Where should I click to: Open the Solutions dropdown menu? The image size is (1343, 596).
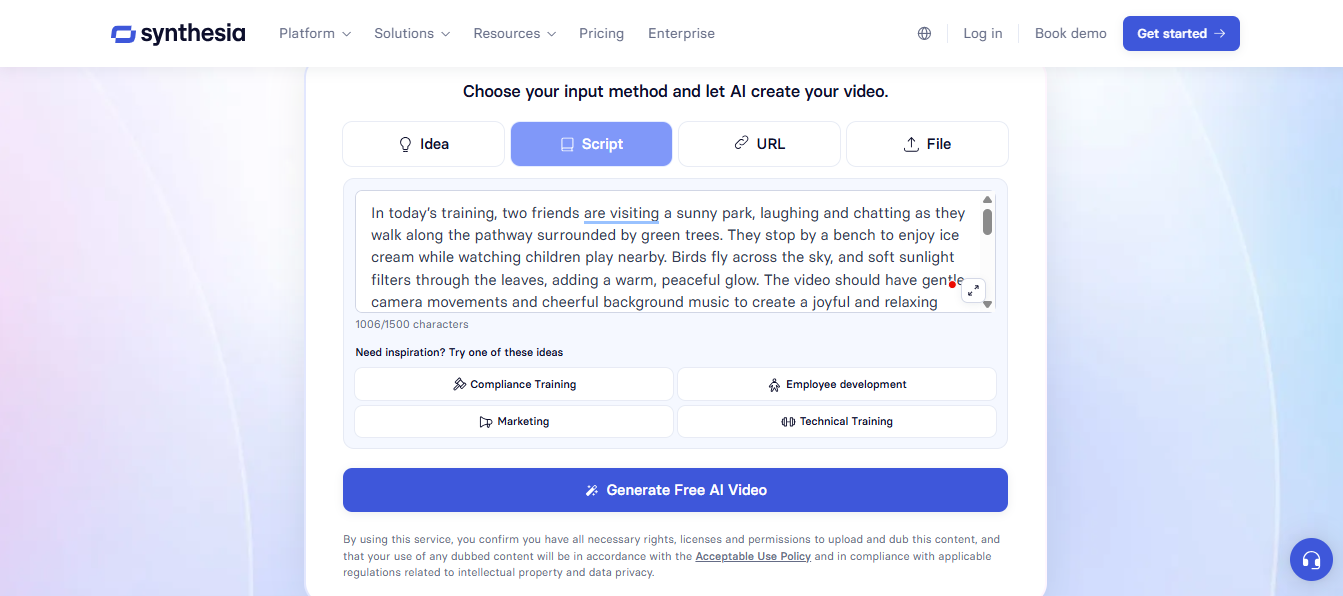point(412,33)
